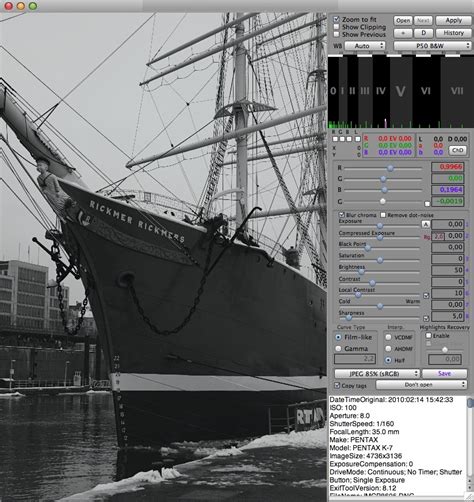Click the Rg field showing 2,0
The width and height of the screenshot is (474, 502).
438,236
